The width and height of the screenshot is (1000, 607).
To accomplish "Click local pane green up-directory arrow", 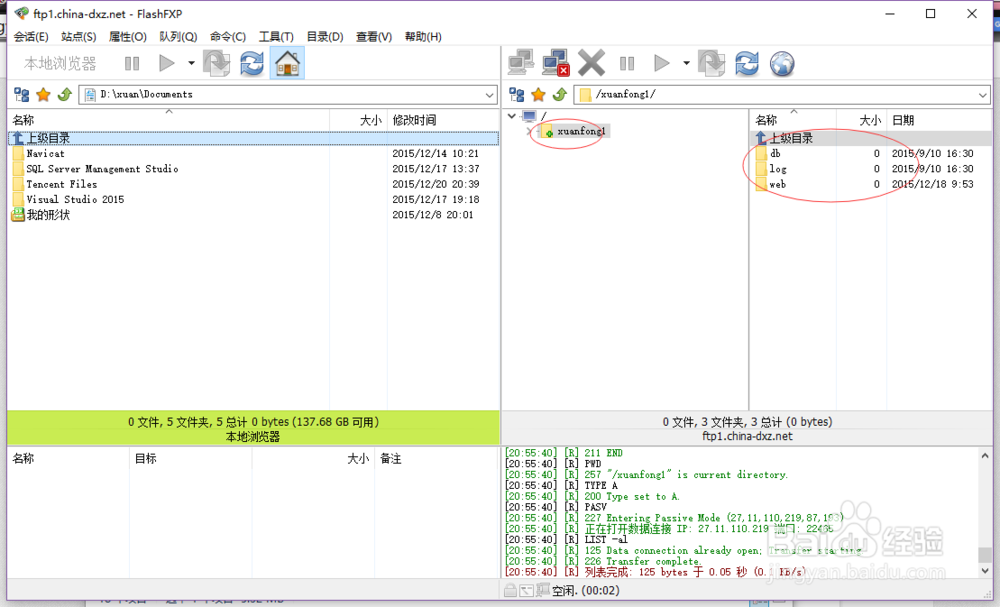I will point(64,95).
